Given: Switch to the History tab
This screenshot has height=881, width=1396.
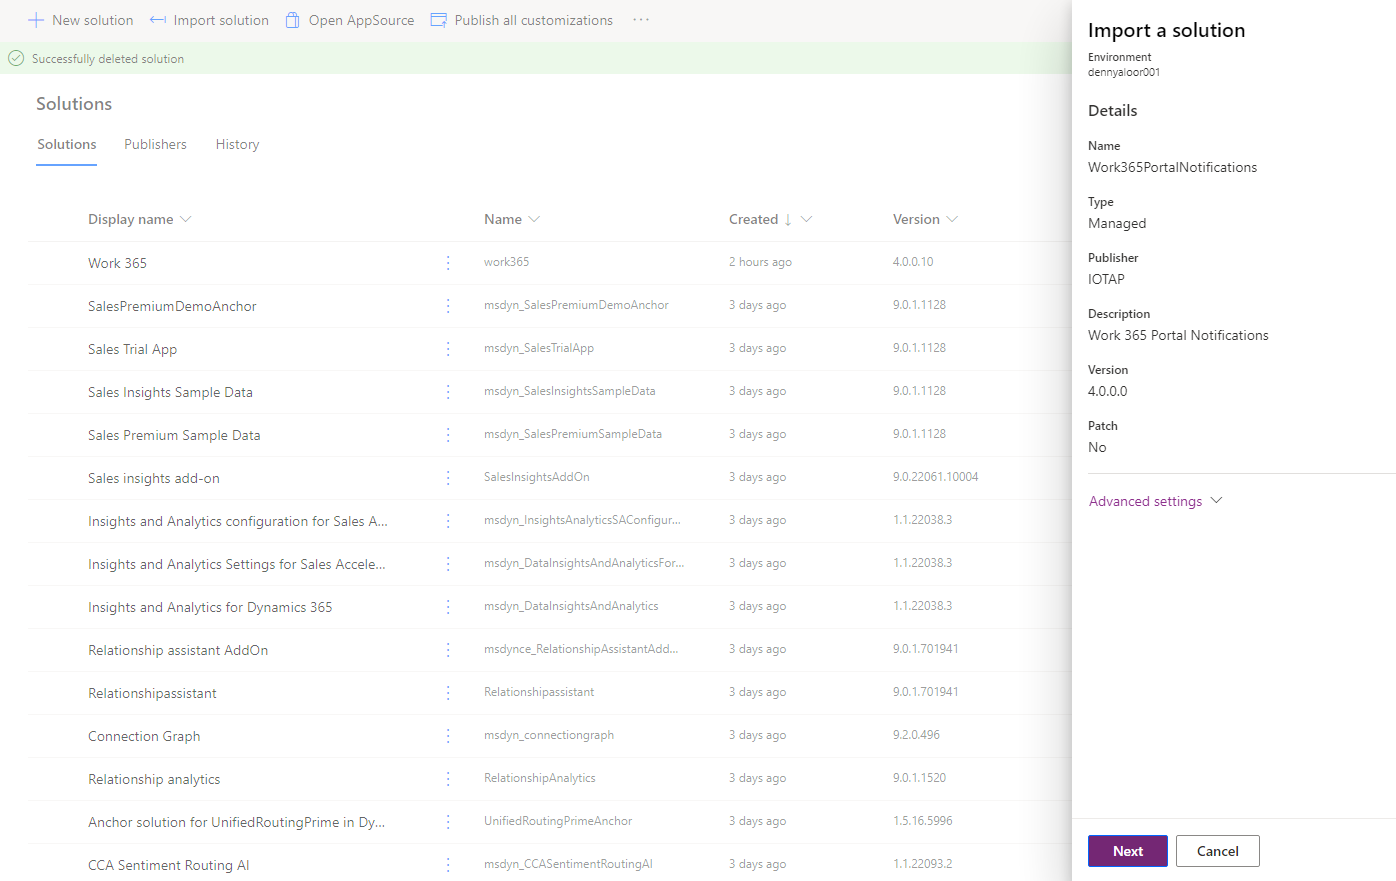Looking at the screenshot, I should coord(237,145).
